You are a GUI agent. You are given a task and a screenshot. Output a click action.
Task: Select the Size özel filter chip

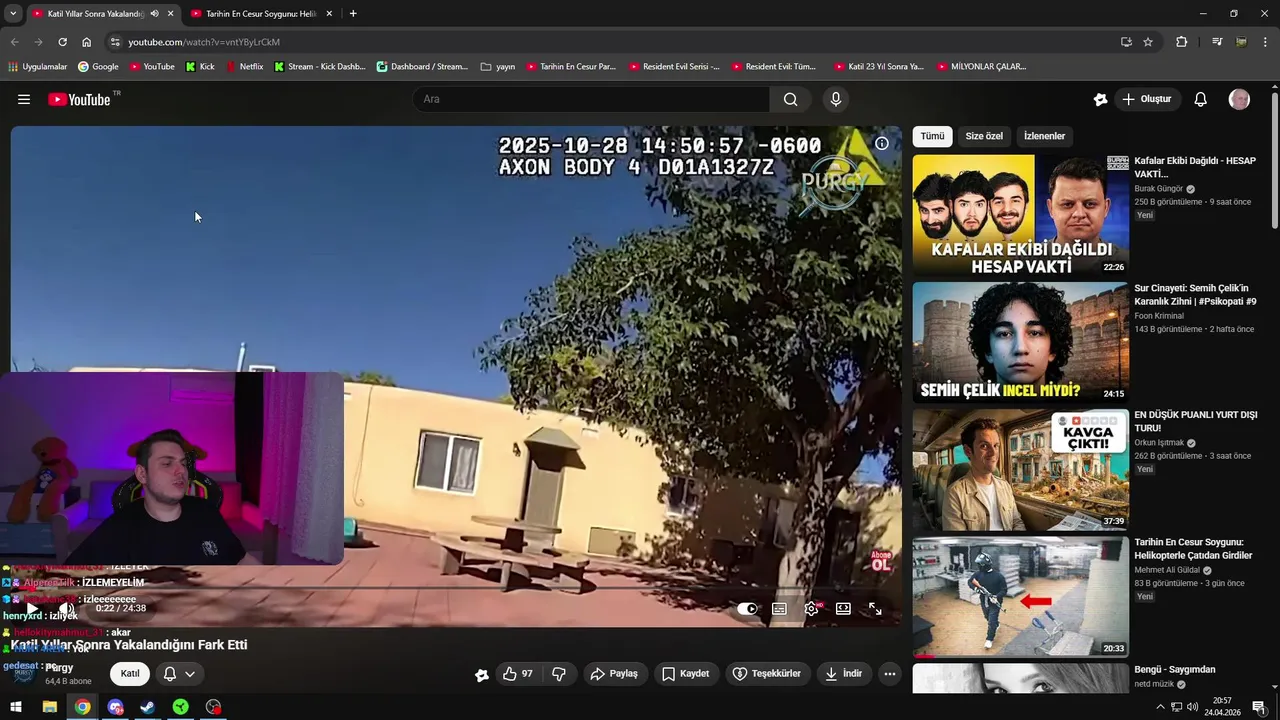(x=984, y=136)
